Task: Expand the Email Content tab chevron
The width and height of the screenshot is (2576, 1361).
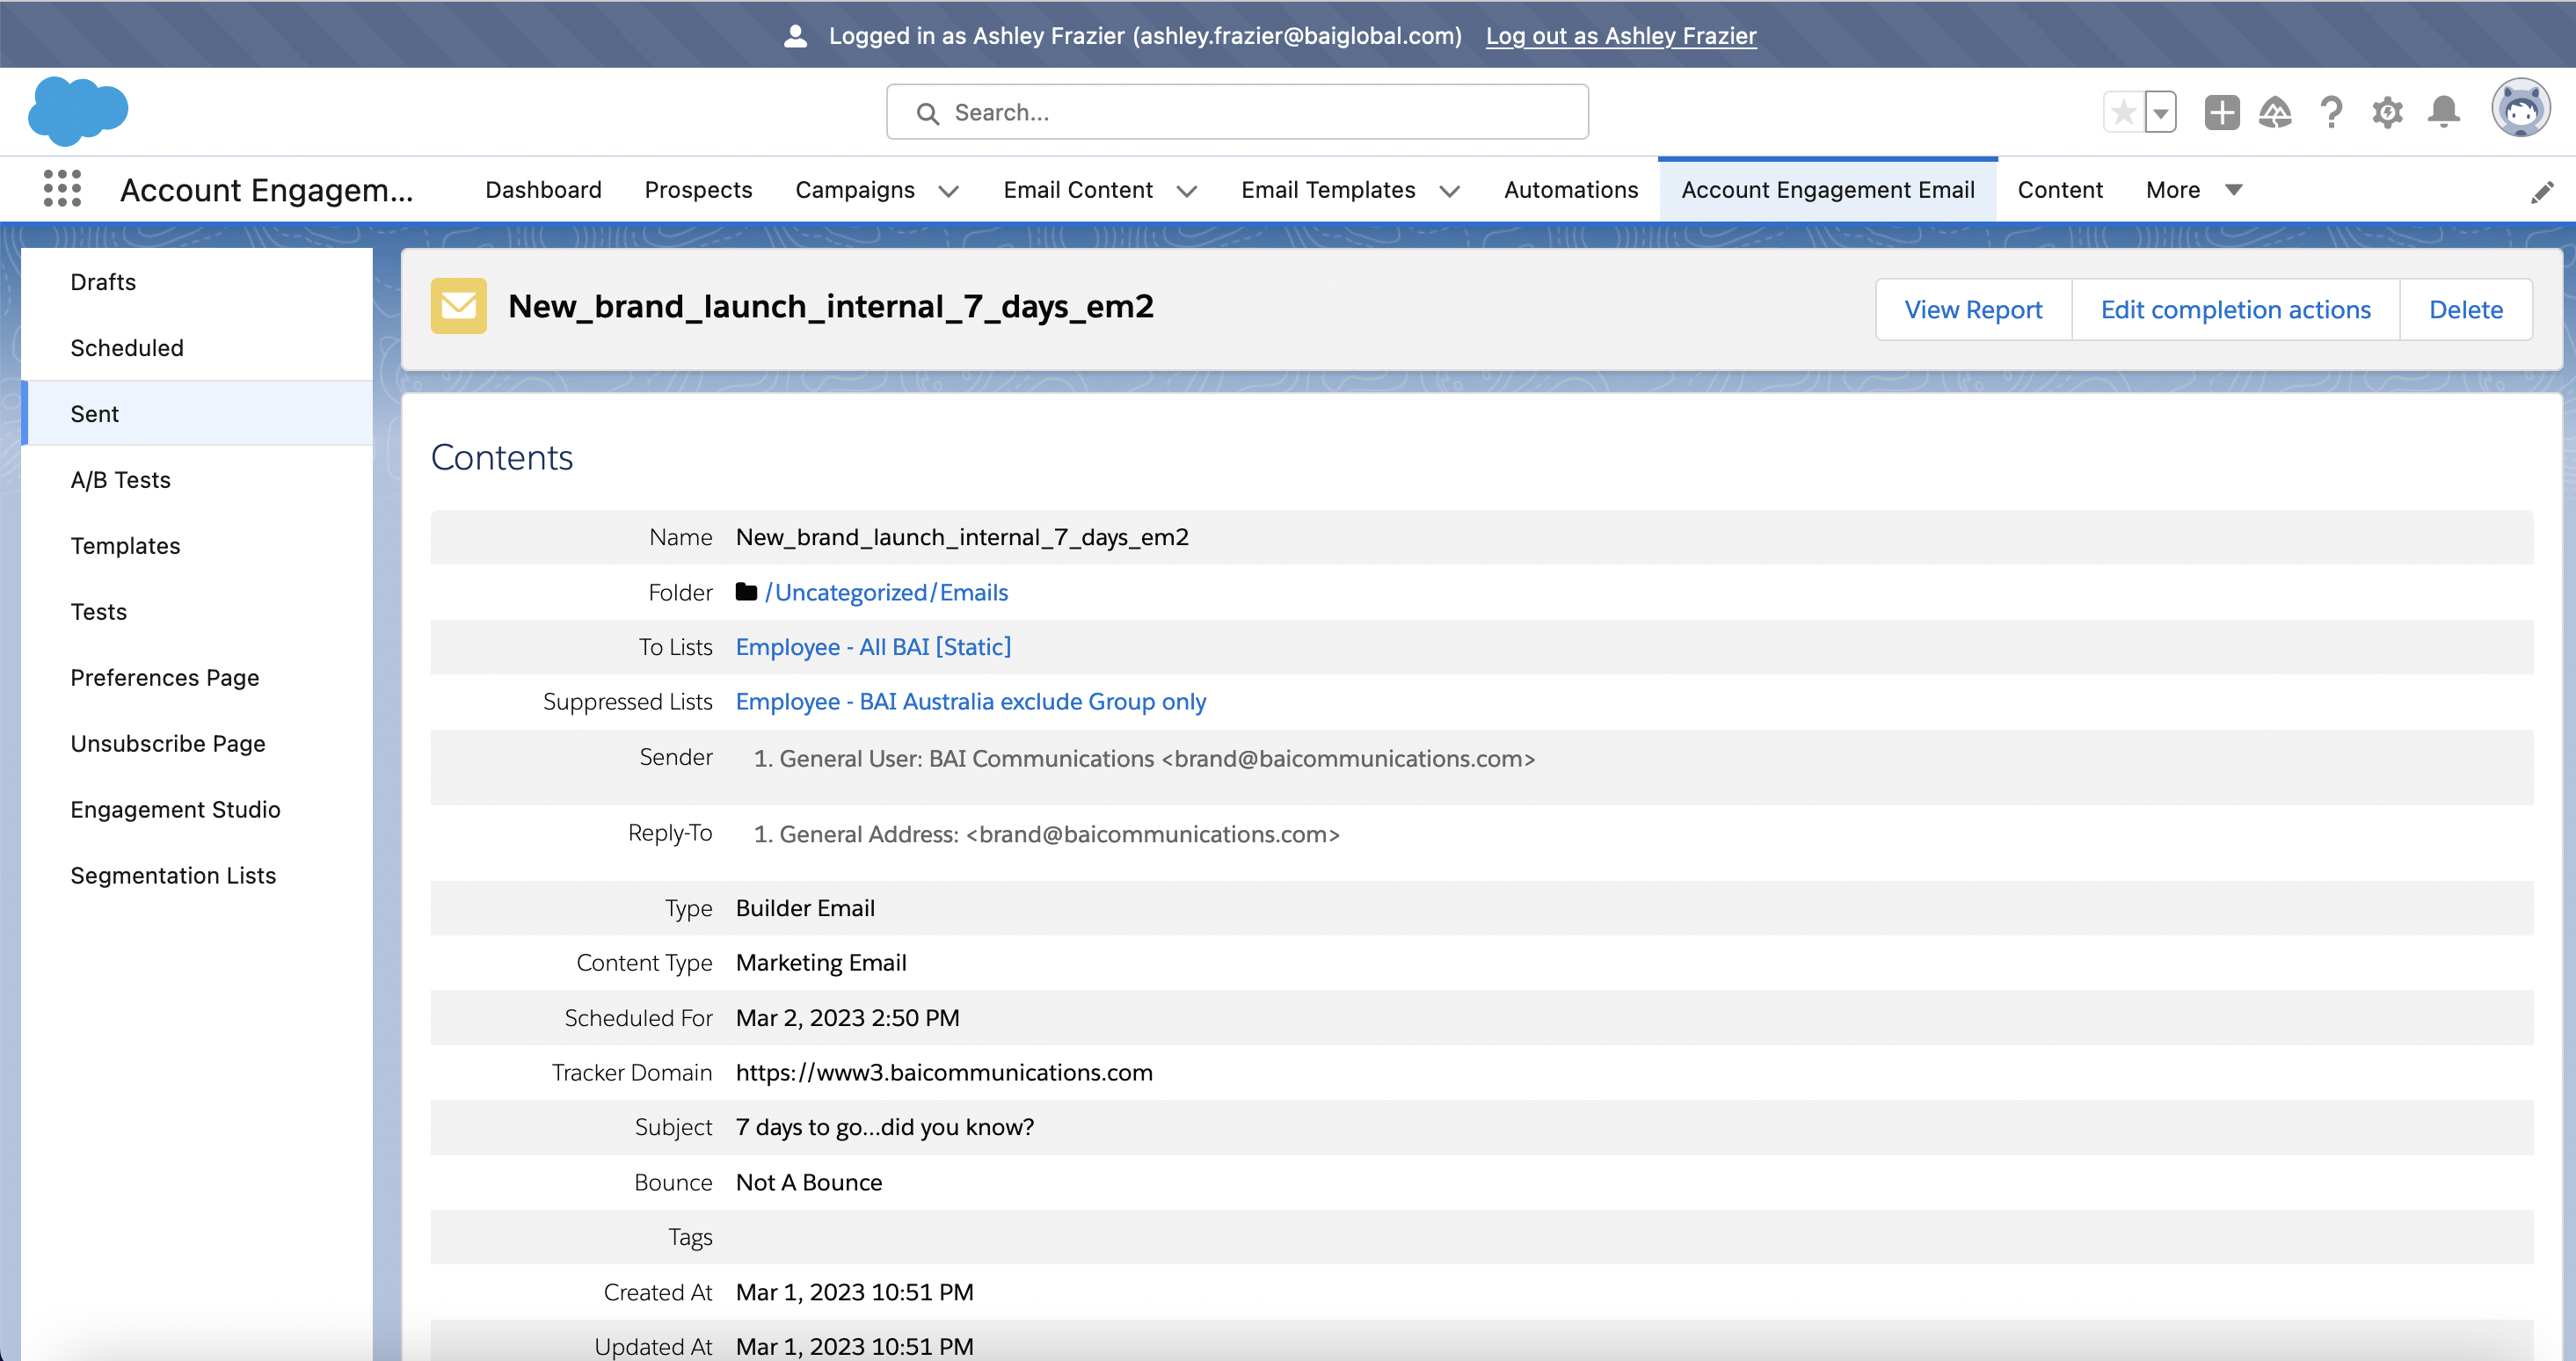Action: pos(1186,191)
